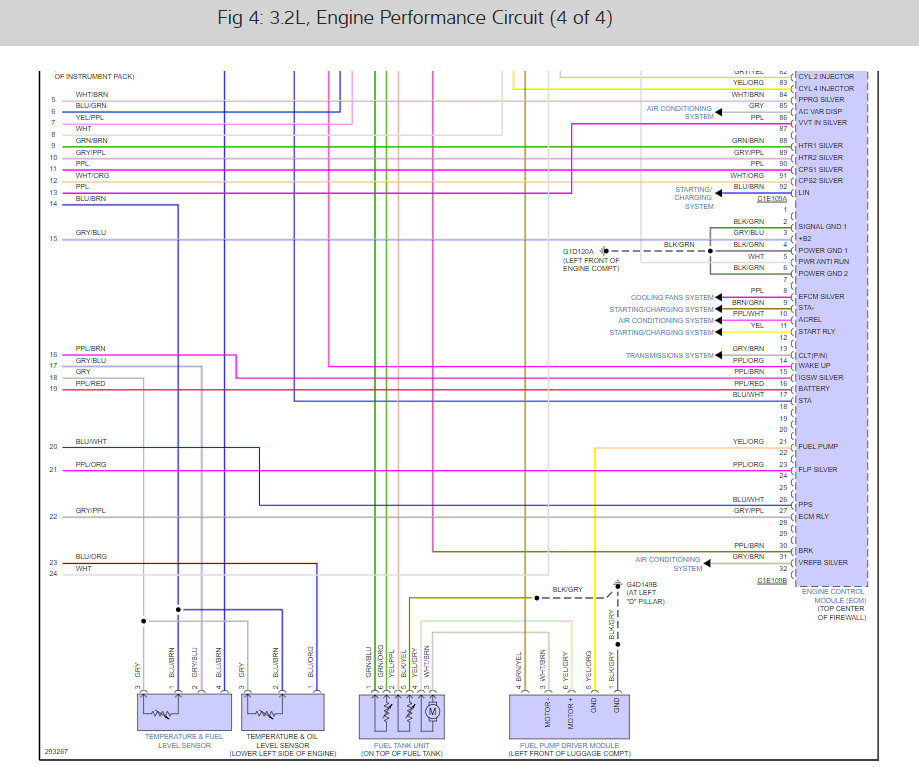
Task: Select the PWR ANTI RUN pin label
Action: [x=823, y=261]
